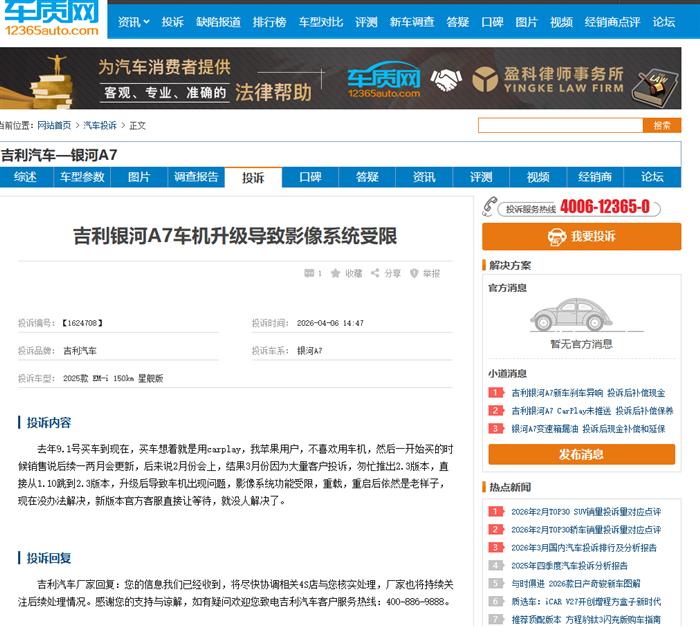Viewport: 700px width, 627px height.
Task: Open 汽车投诉 breadcrumb link
Action: pos(100,125)
